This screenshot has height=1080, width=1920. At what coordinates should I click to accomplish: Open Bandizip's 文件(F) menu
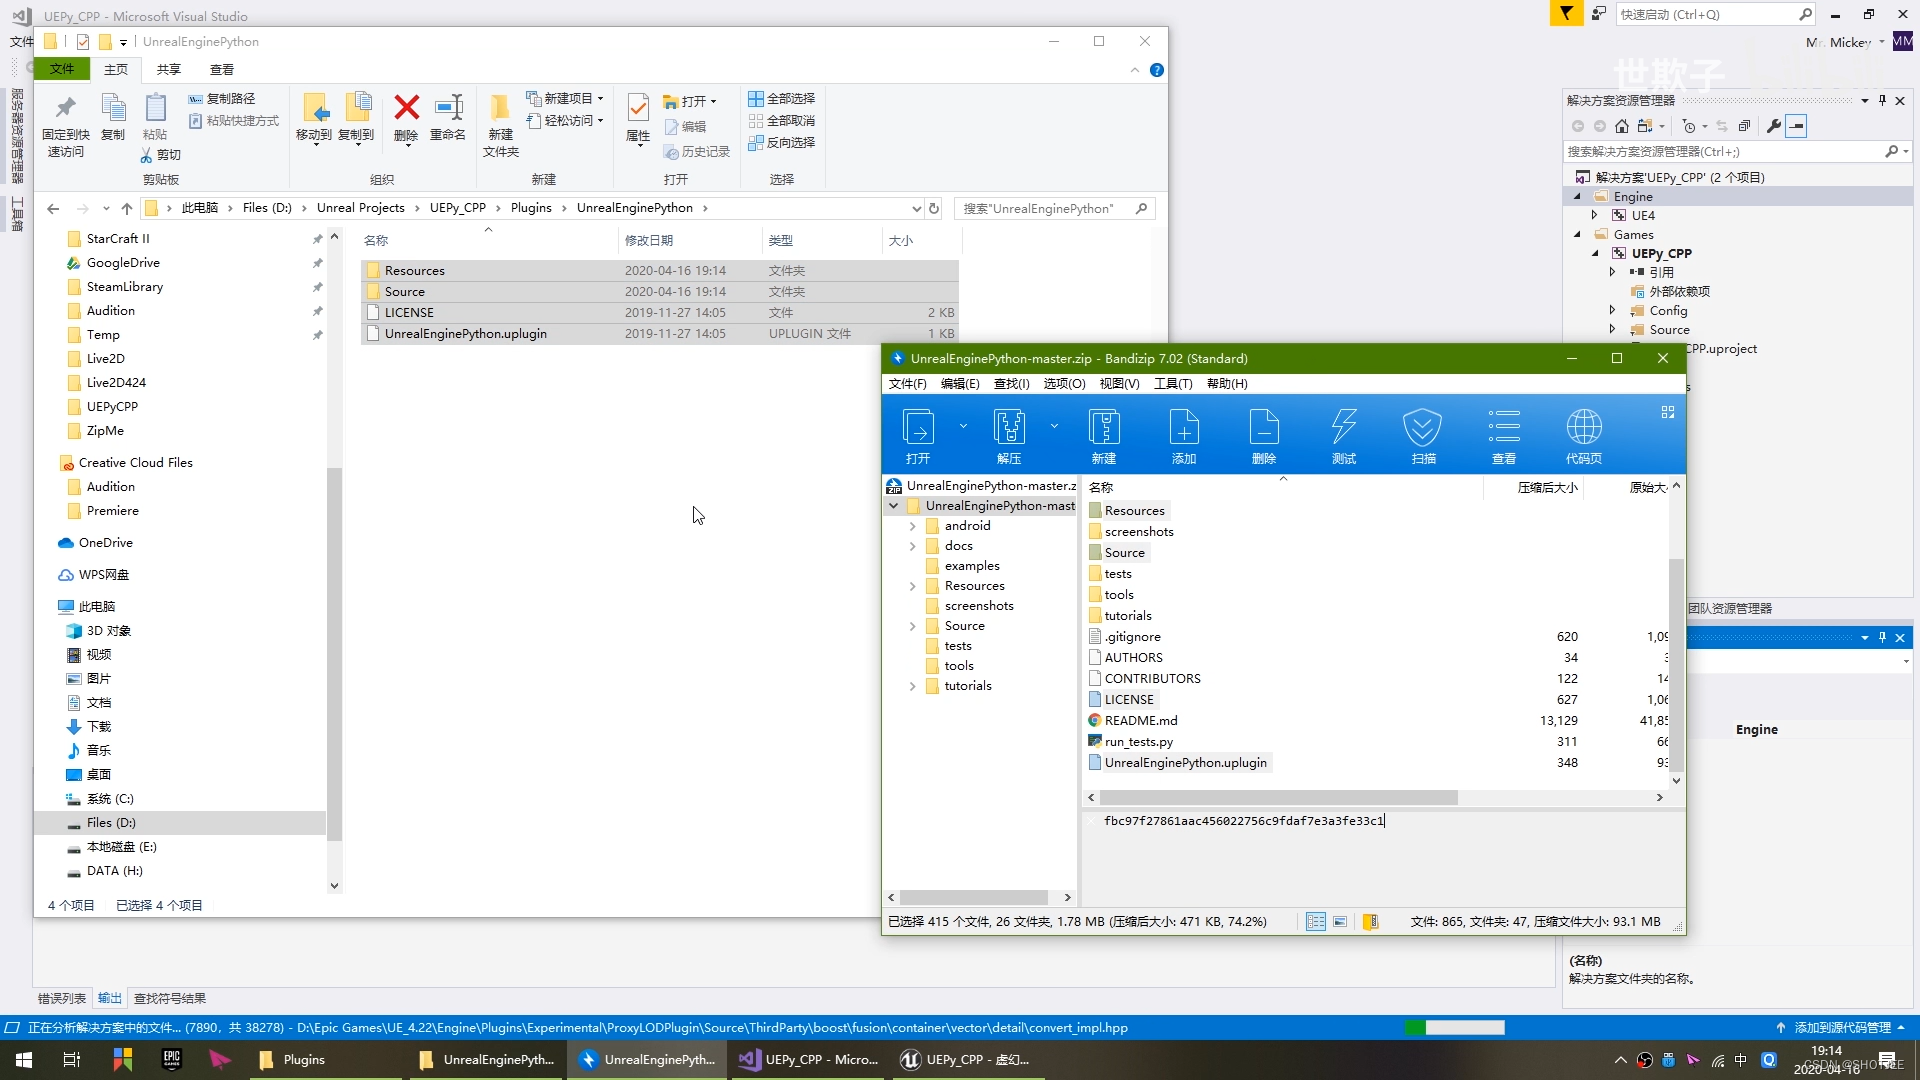tap(907, 384)
